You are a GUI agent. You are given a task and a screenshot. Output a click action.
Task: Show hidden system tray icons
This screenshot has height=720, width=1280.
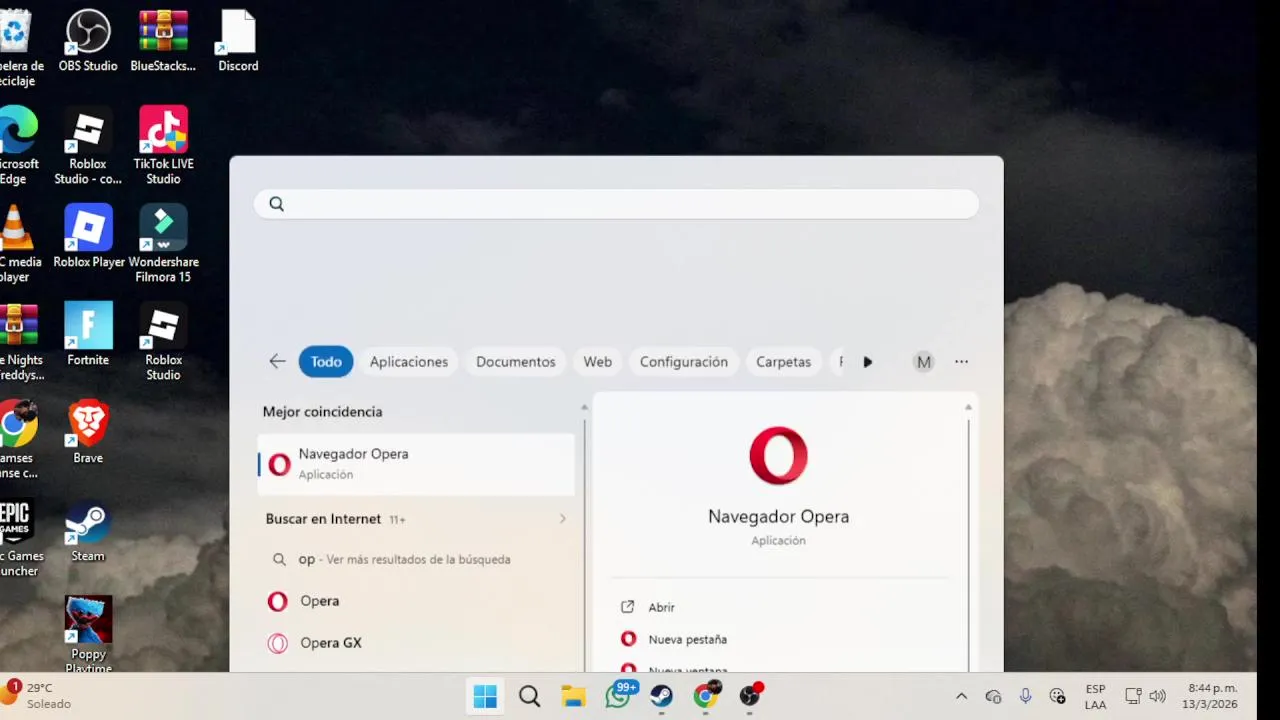(961, 696)
